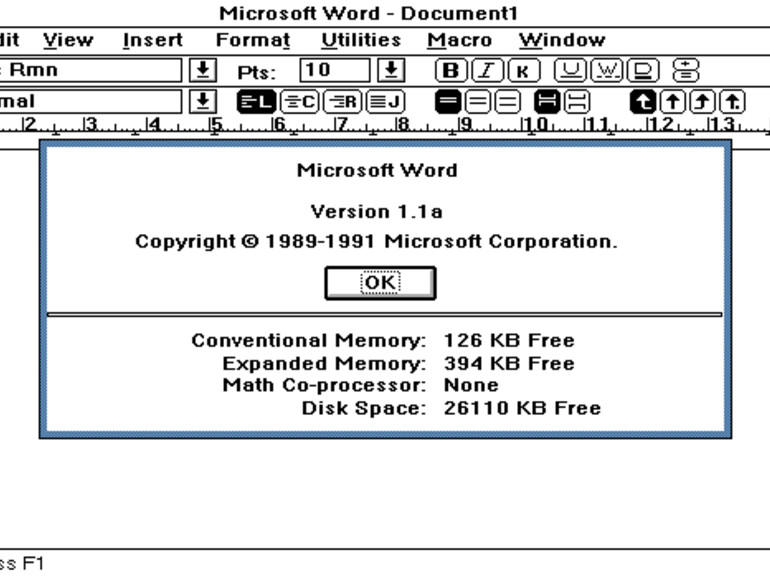770x578 pixels.
Task: Click the superscript/subscript ribbon icon
Action: pyautogui.click(x=686, y=71)
